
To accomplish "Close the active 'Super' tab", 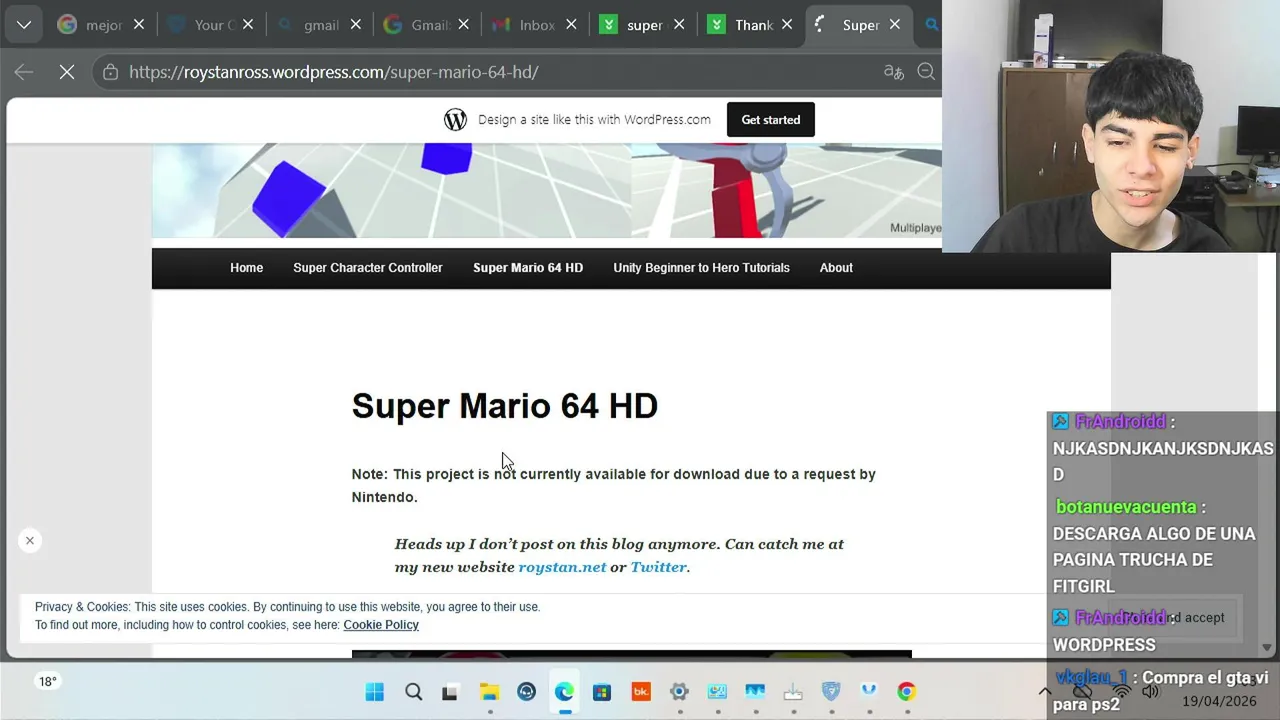I will [x=895, y=25].
